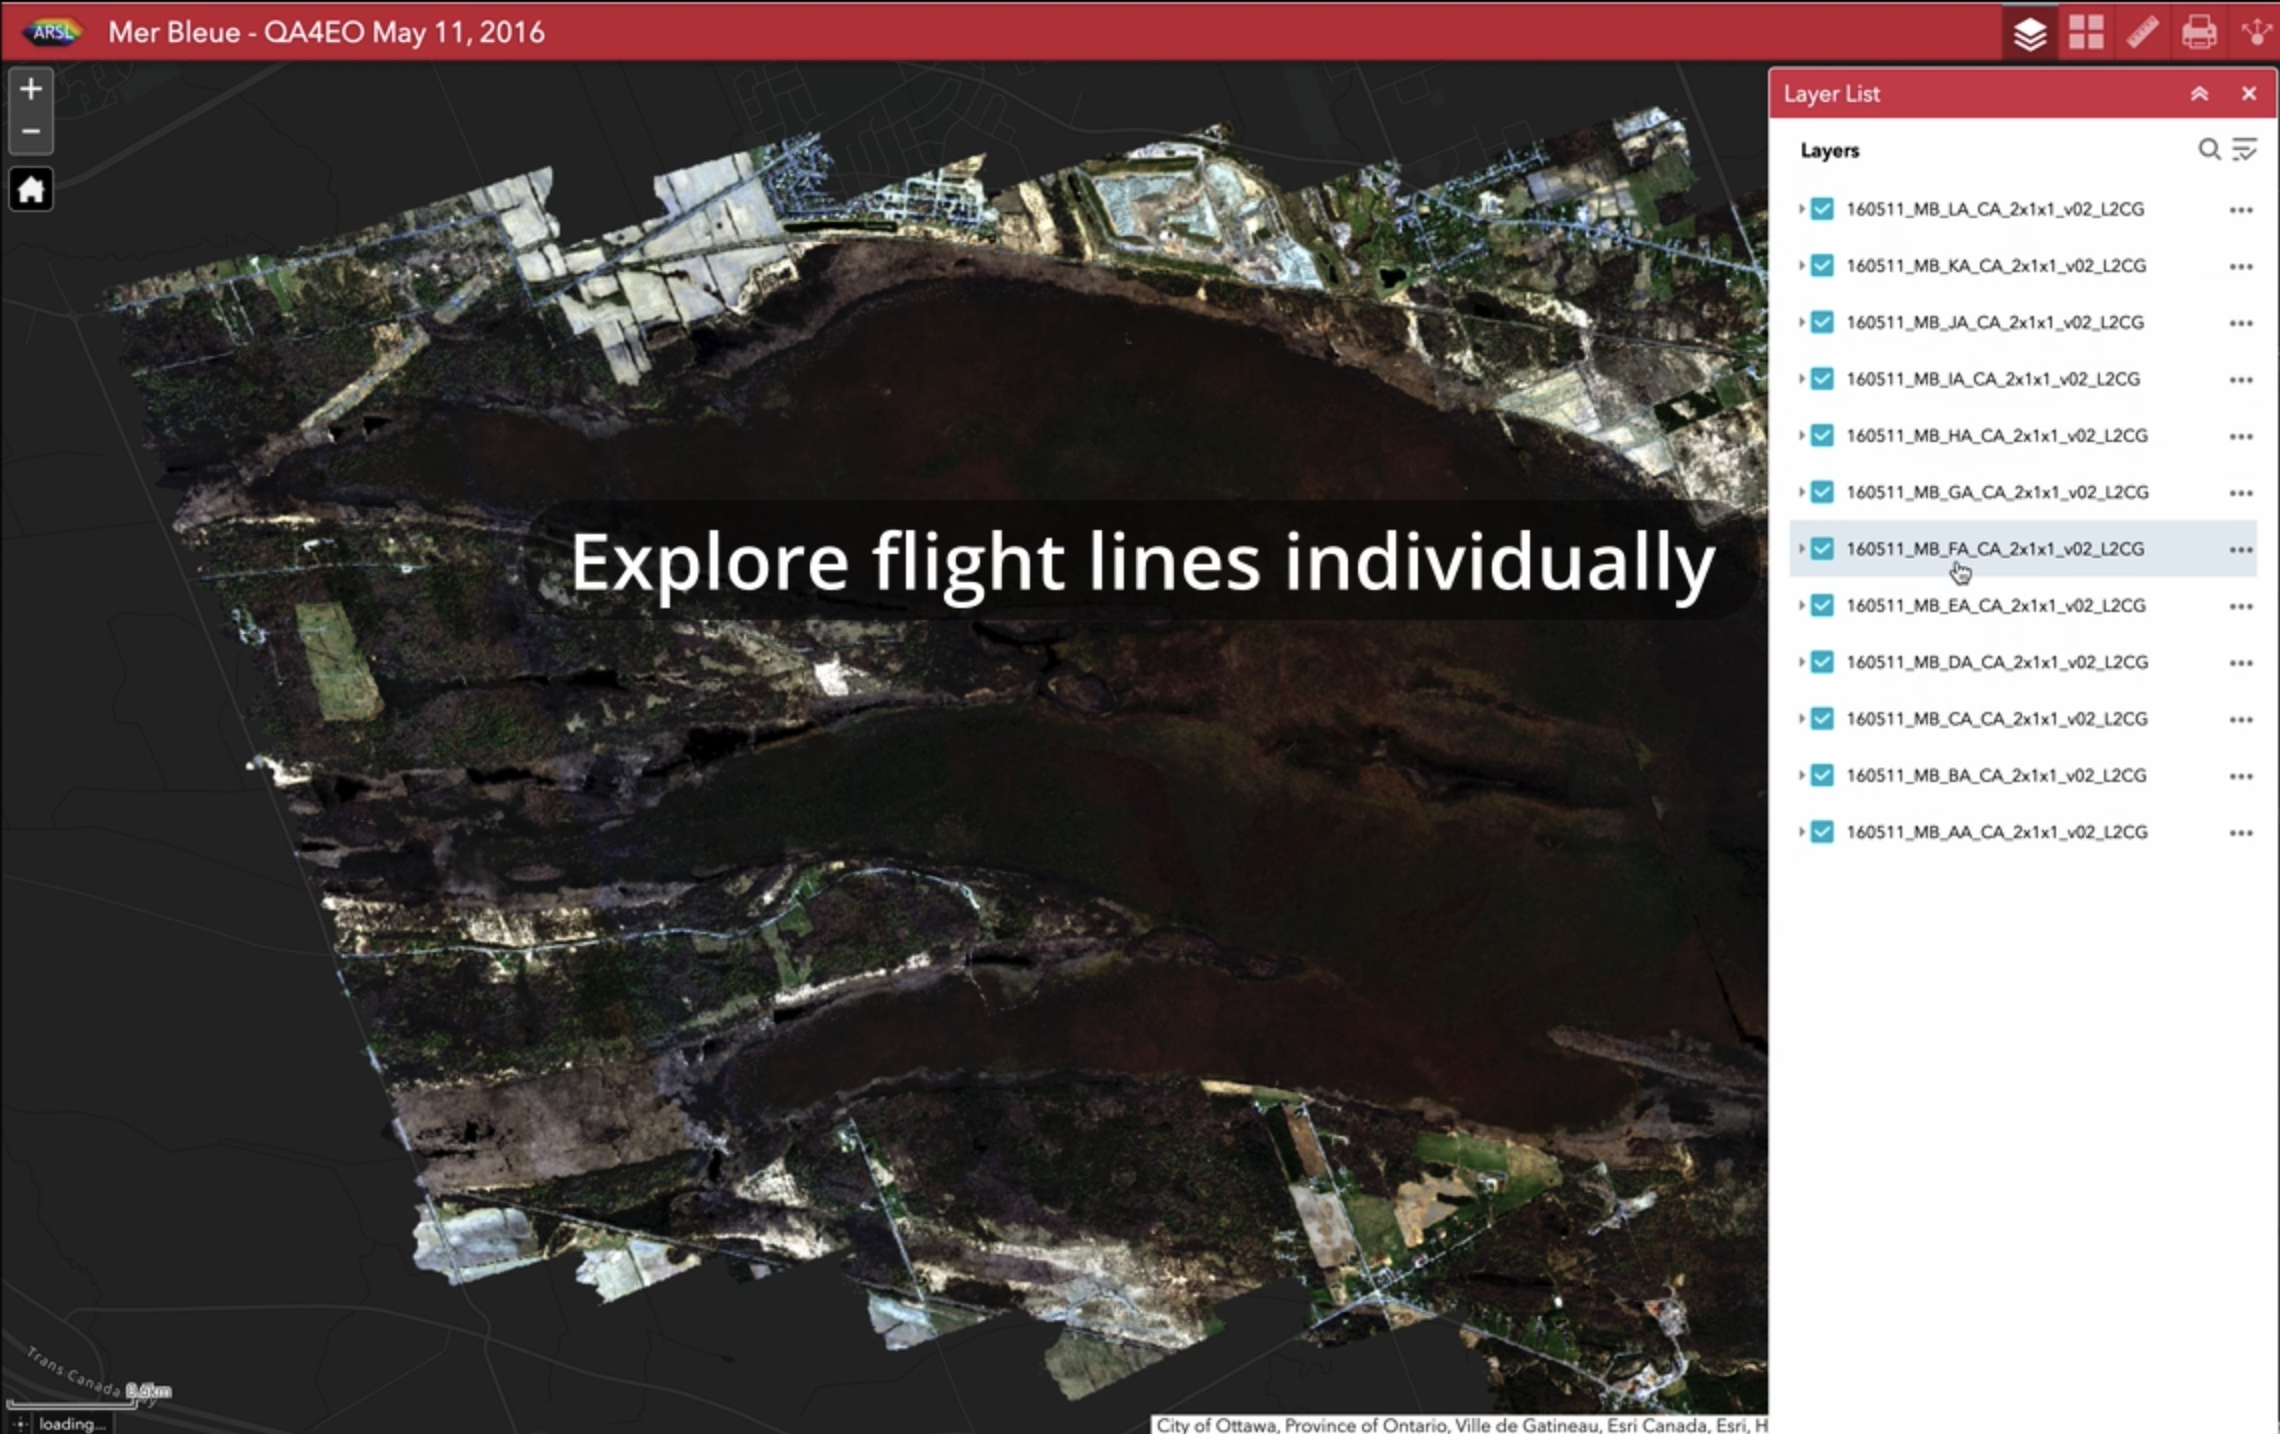Screen dimensions: 2280x1434
Task: Open the Share widget icon
Action: point(2256,33)
